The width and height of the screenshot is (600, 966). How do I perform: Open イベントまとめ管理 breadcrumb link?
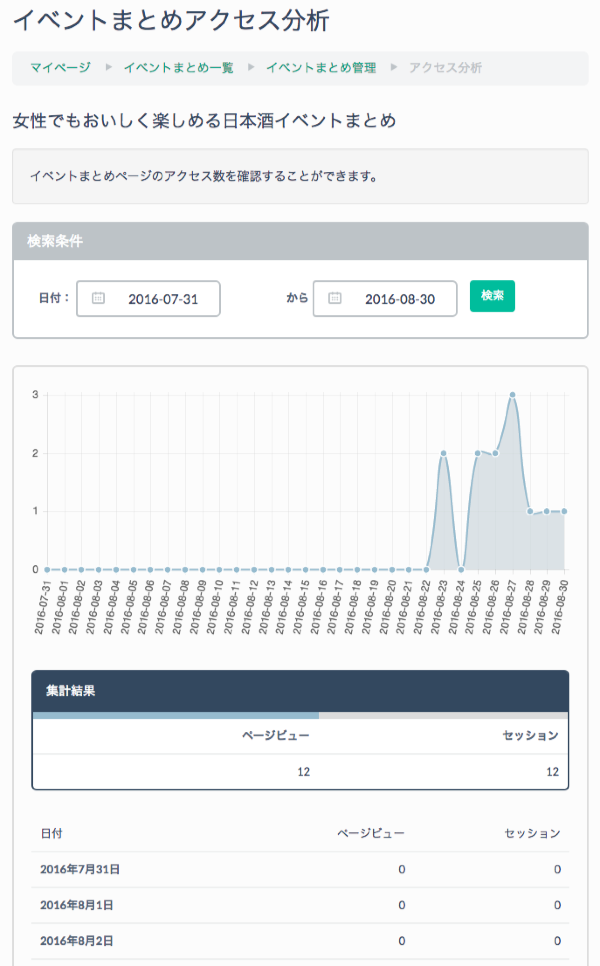point(320,68)
